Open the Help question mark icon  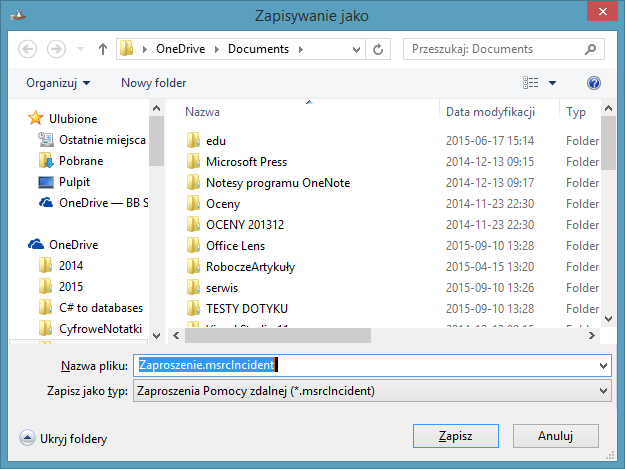(x=594, y=83)
